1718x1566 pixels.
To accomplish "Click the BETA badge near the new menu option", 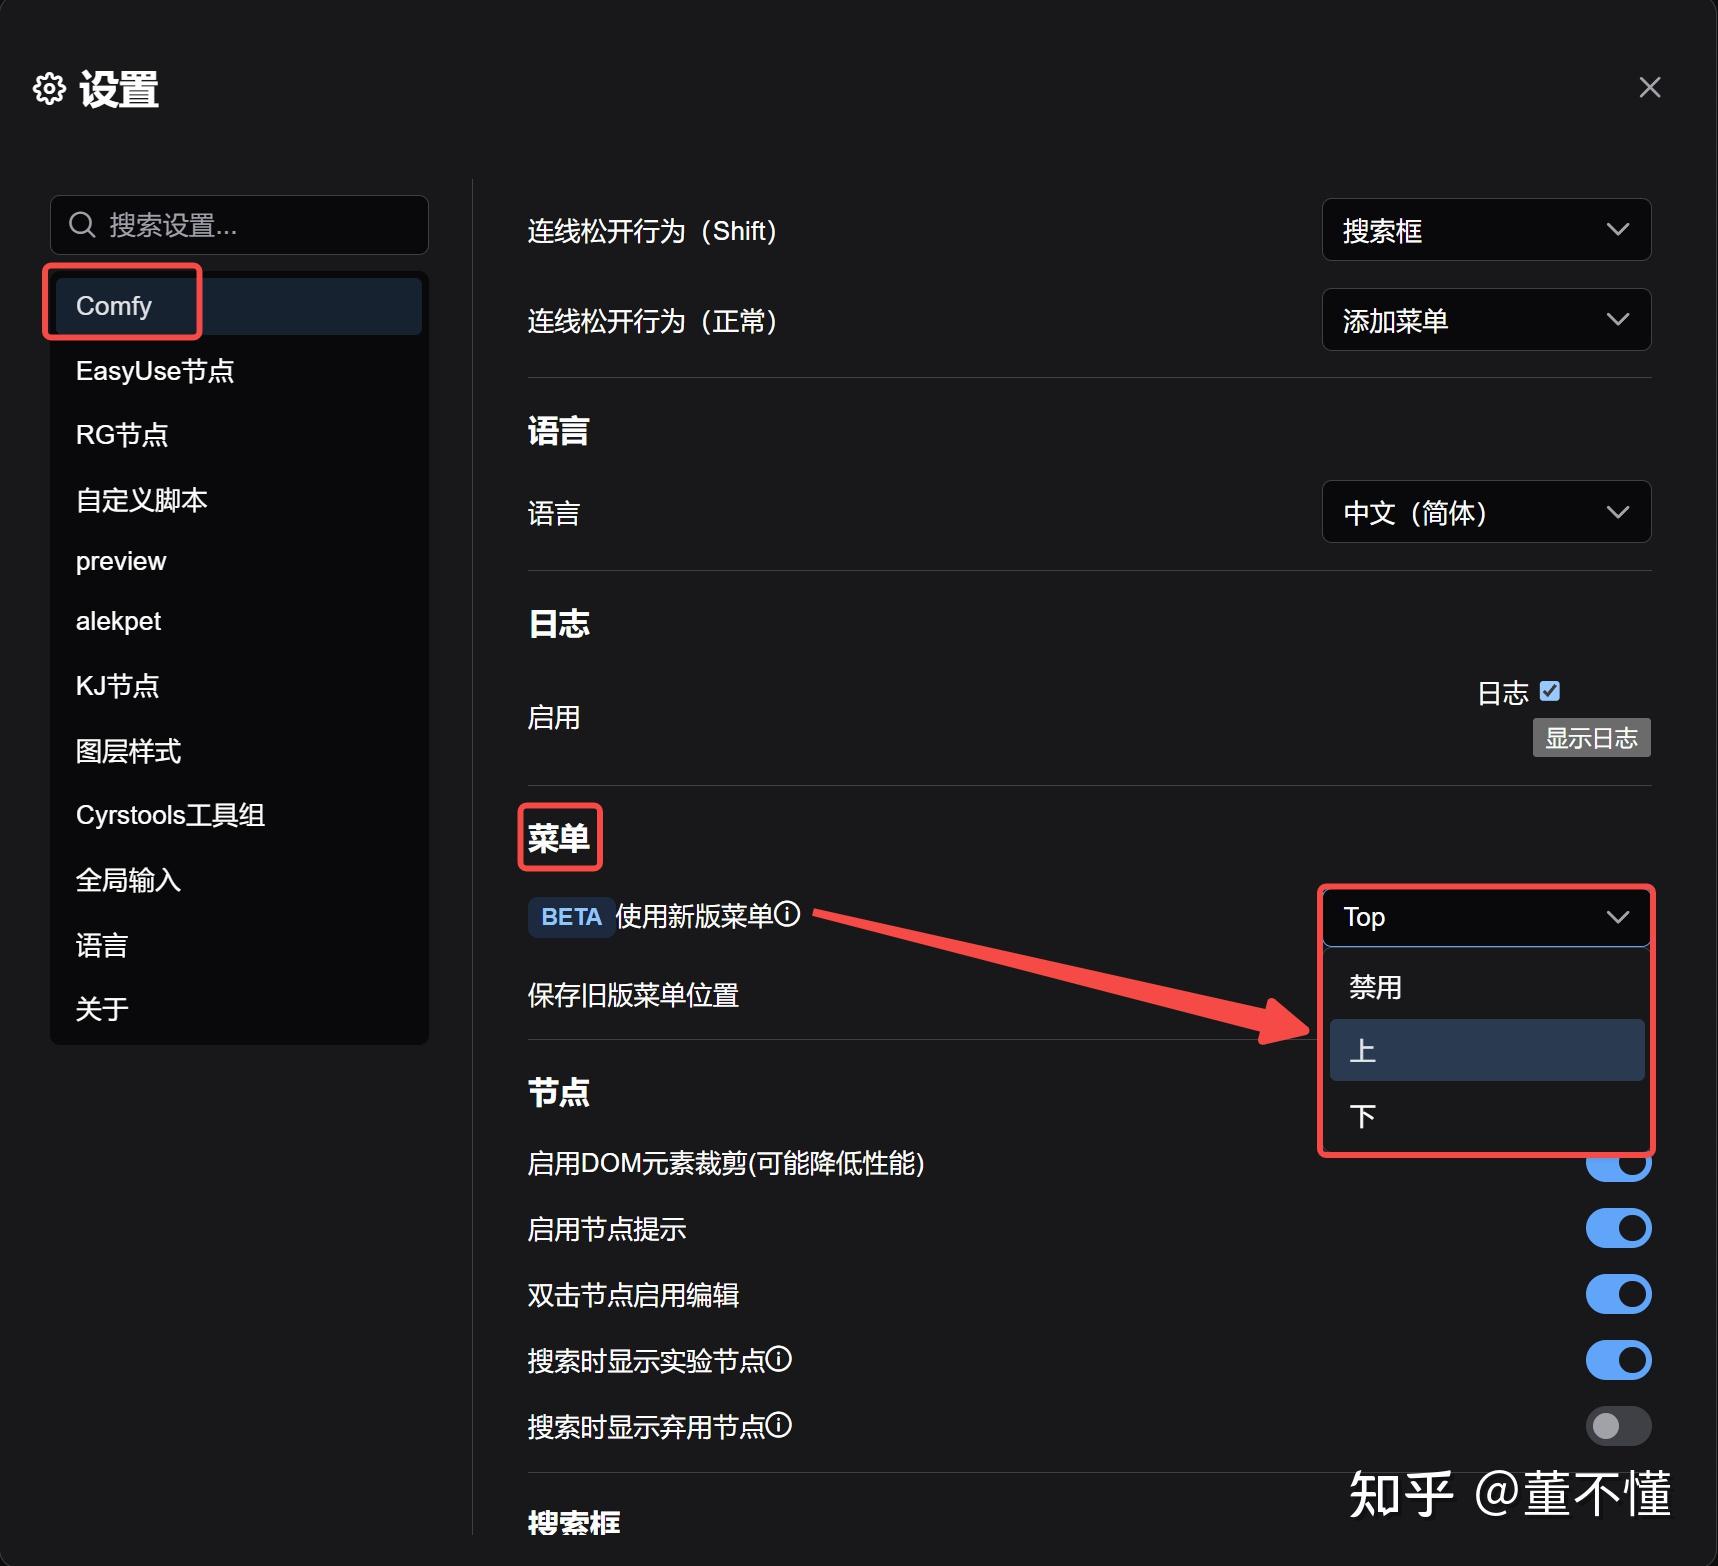I will (x=570, y=916).
